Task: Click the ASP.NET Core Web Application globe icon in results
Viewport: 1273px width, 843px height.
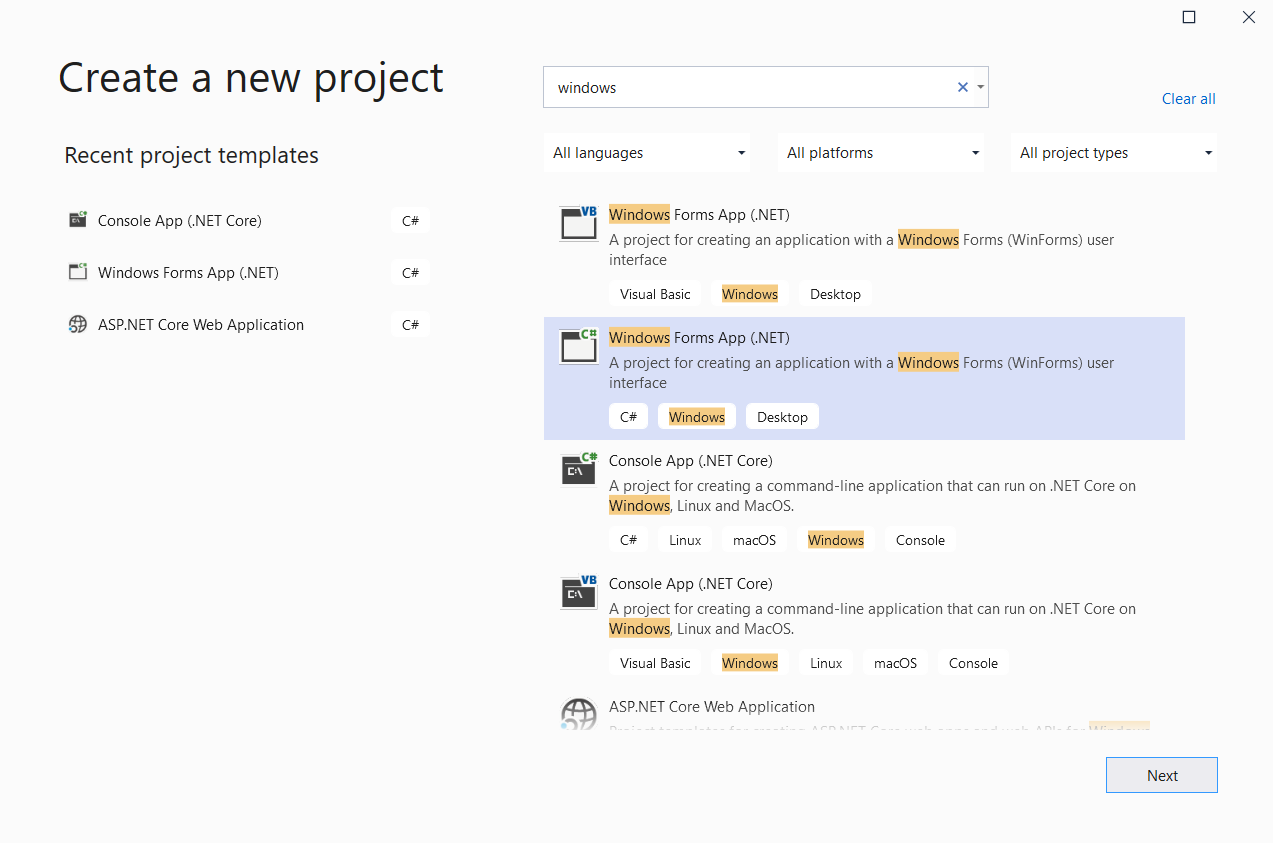Action: pos(578,714)
